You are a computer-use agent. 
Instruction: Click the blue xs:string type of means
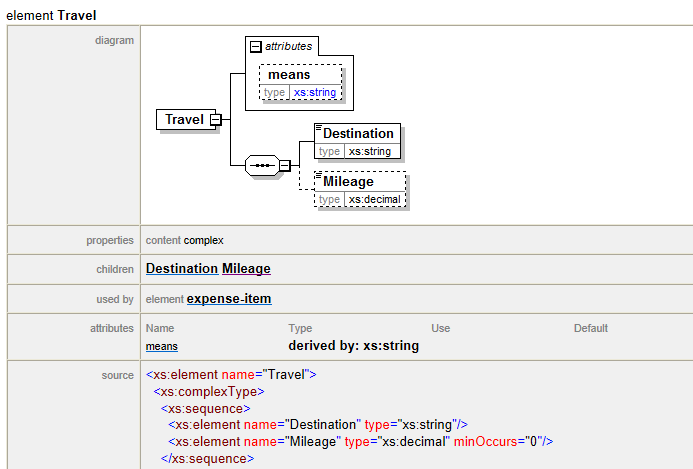315,92
